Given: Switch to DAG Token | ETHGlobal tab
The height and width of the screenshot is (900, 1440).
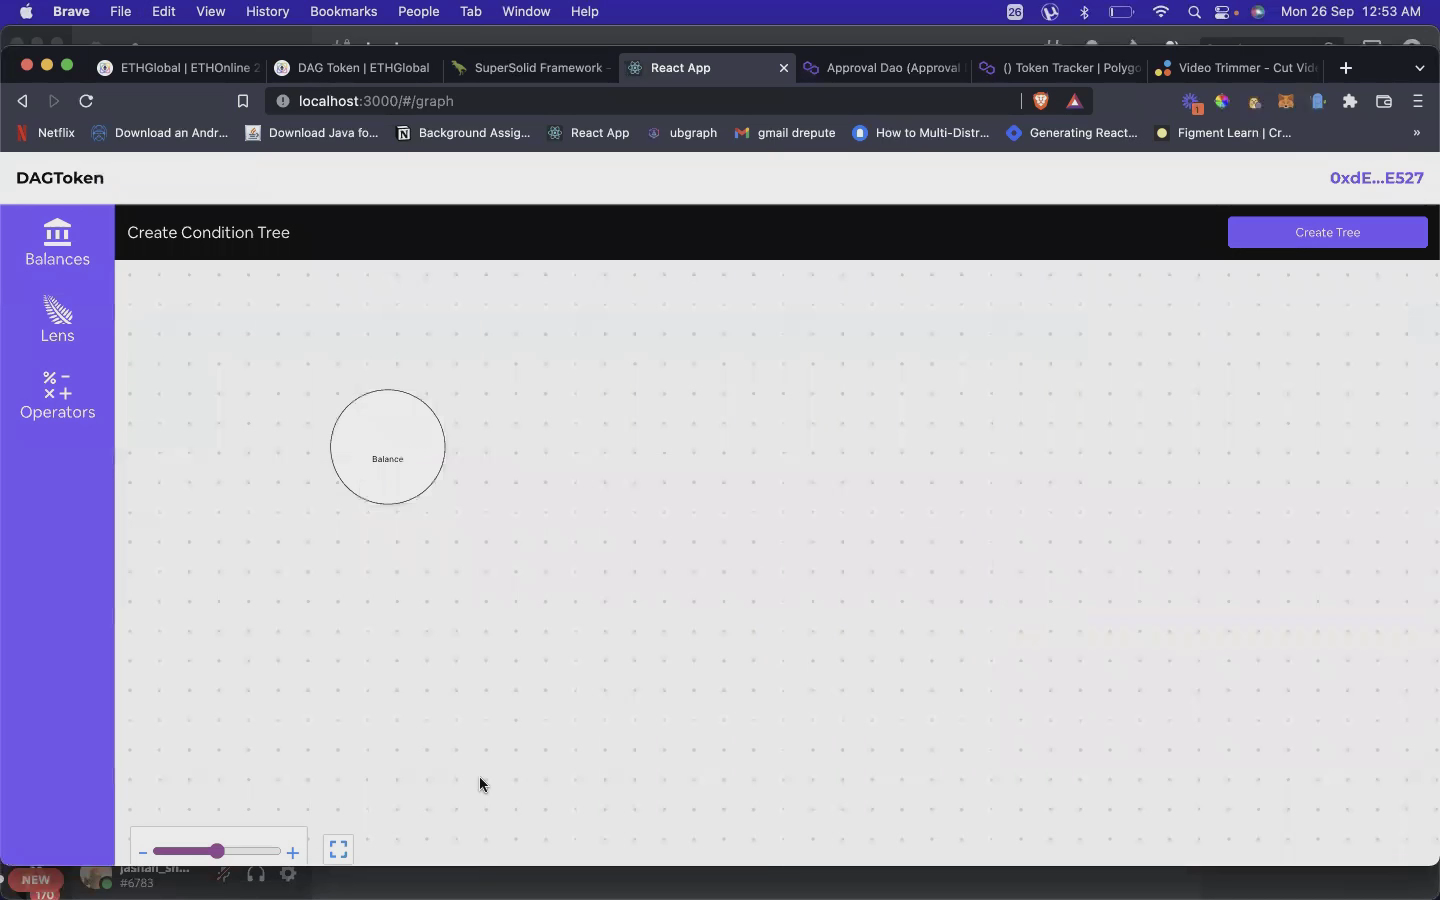Looking at the screenshot, I should click(x=354, y=68).
